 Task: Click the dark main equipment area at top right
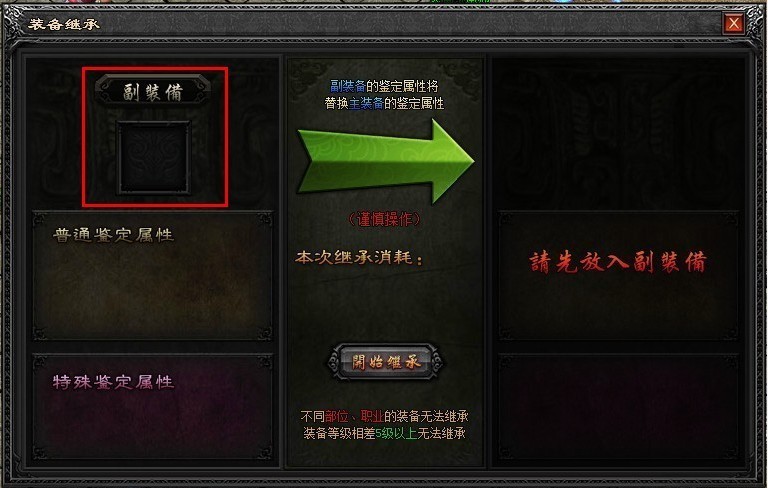[x=620, y=133]
